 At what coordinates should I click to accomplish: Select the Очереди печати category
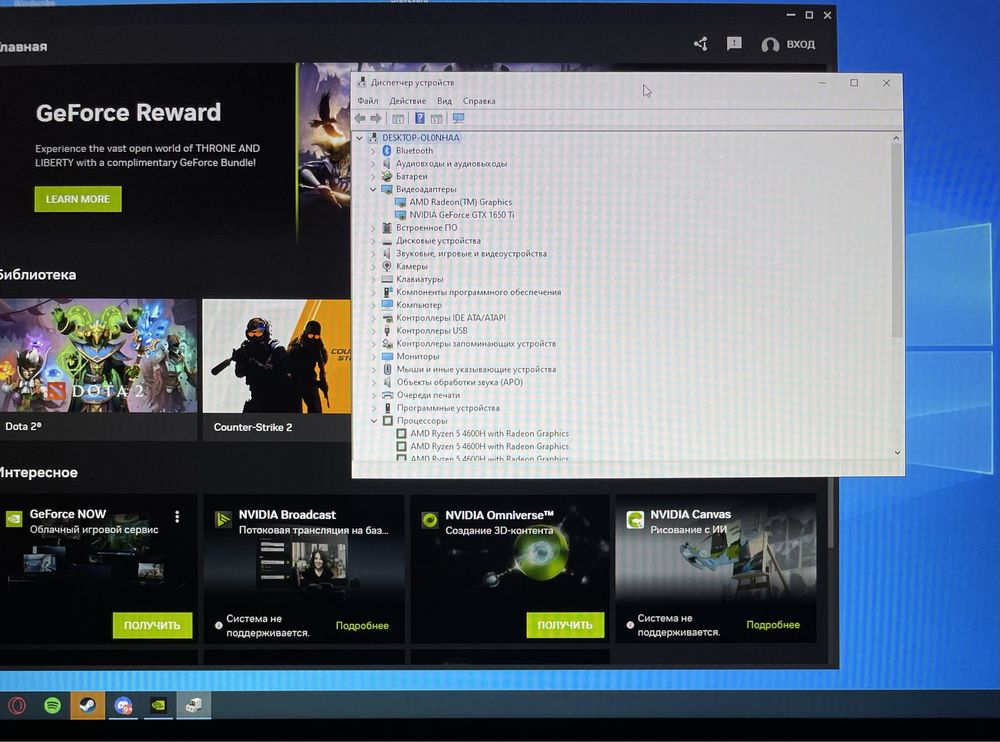coord(428,395)
